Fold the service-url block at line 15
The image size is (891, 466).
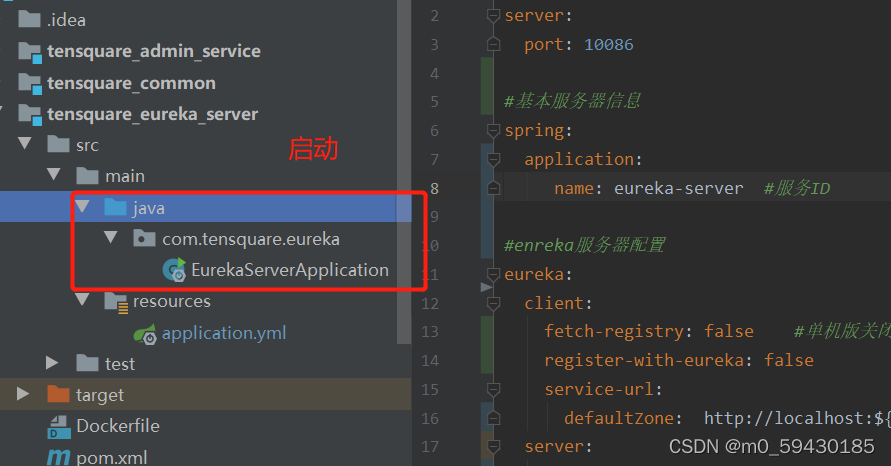493,389
